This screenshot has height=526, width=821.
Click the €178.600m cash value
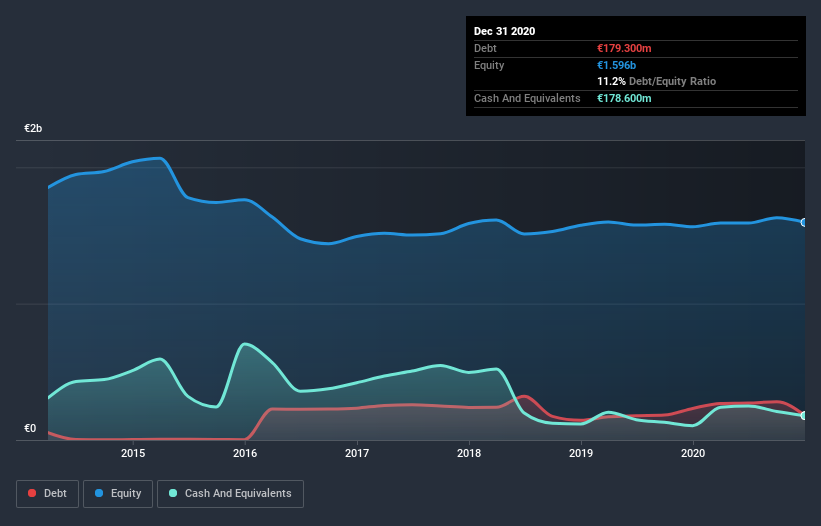[x=624, y=98]
